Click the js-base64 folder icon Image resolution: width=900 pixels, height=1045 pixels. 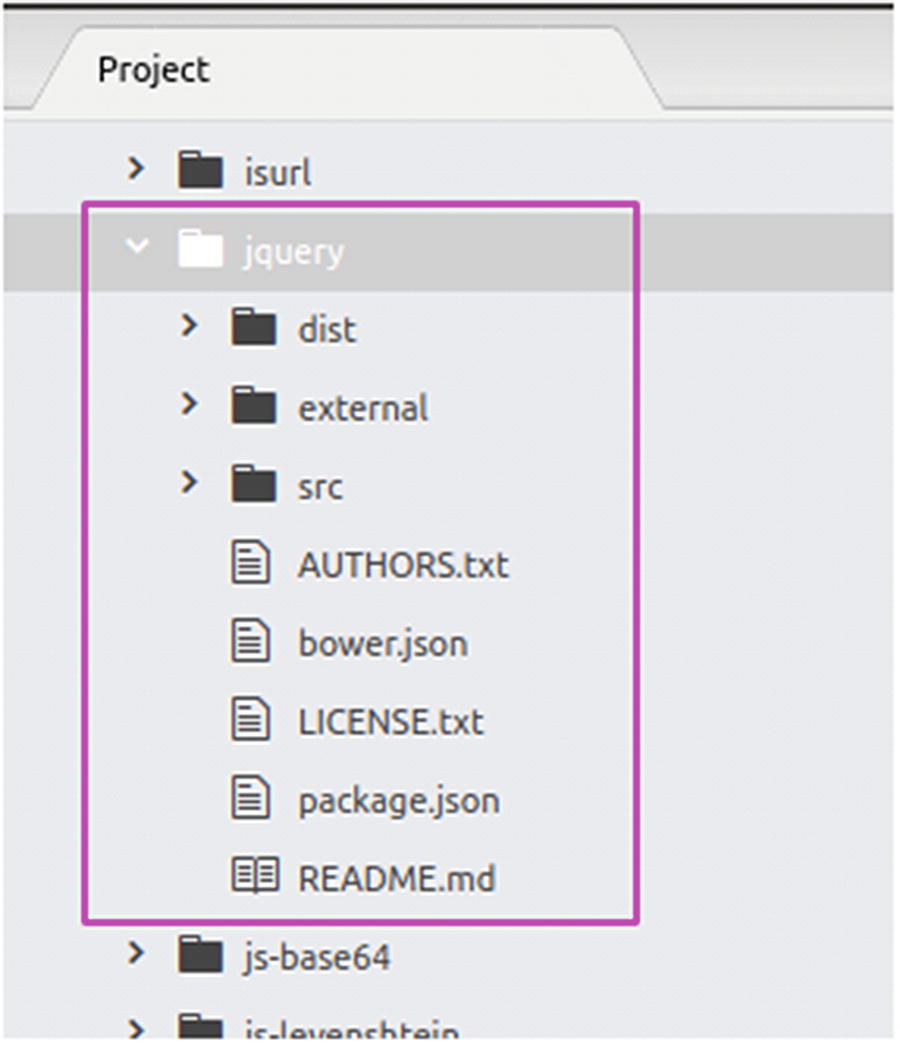click(x=200, y=956)
